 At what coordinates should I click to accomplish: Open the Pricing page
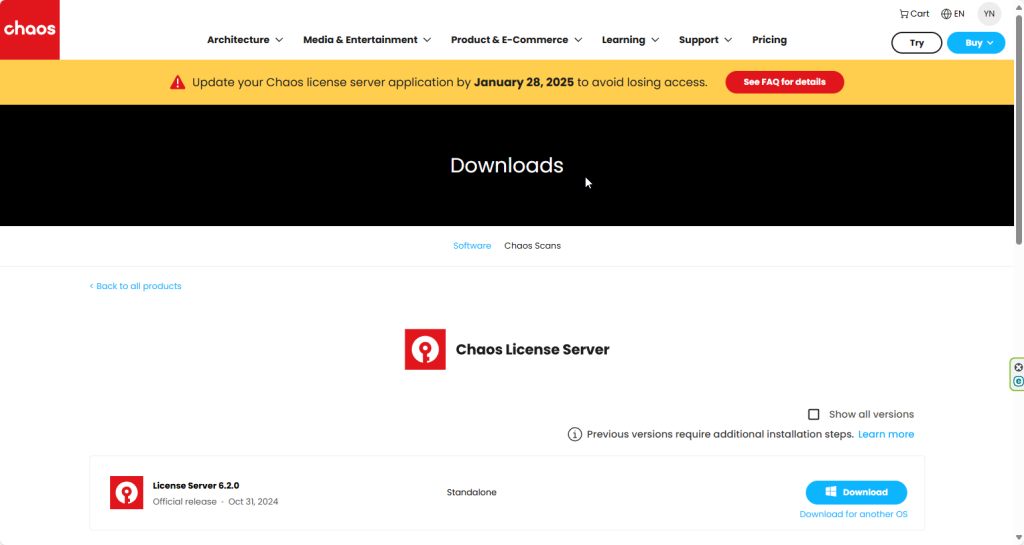point(769,40)
